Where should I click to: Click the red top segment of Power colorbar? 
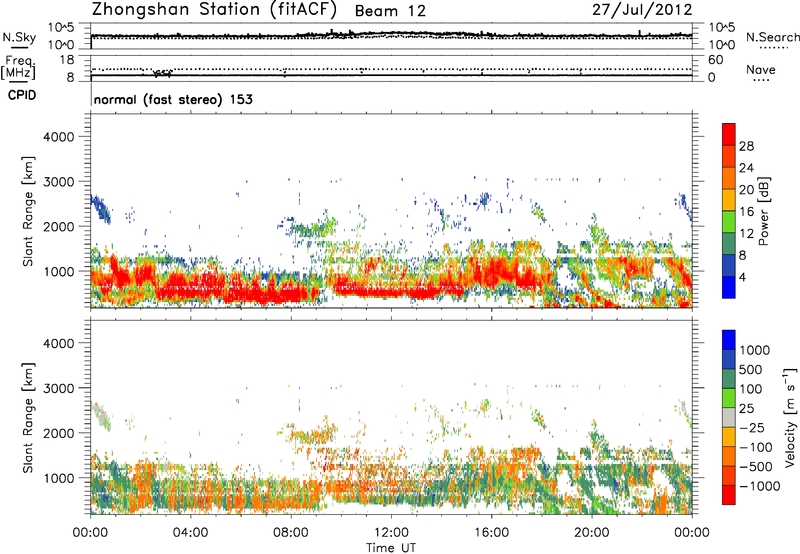pyautogui.click(x=729, y=134)
